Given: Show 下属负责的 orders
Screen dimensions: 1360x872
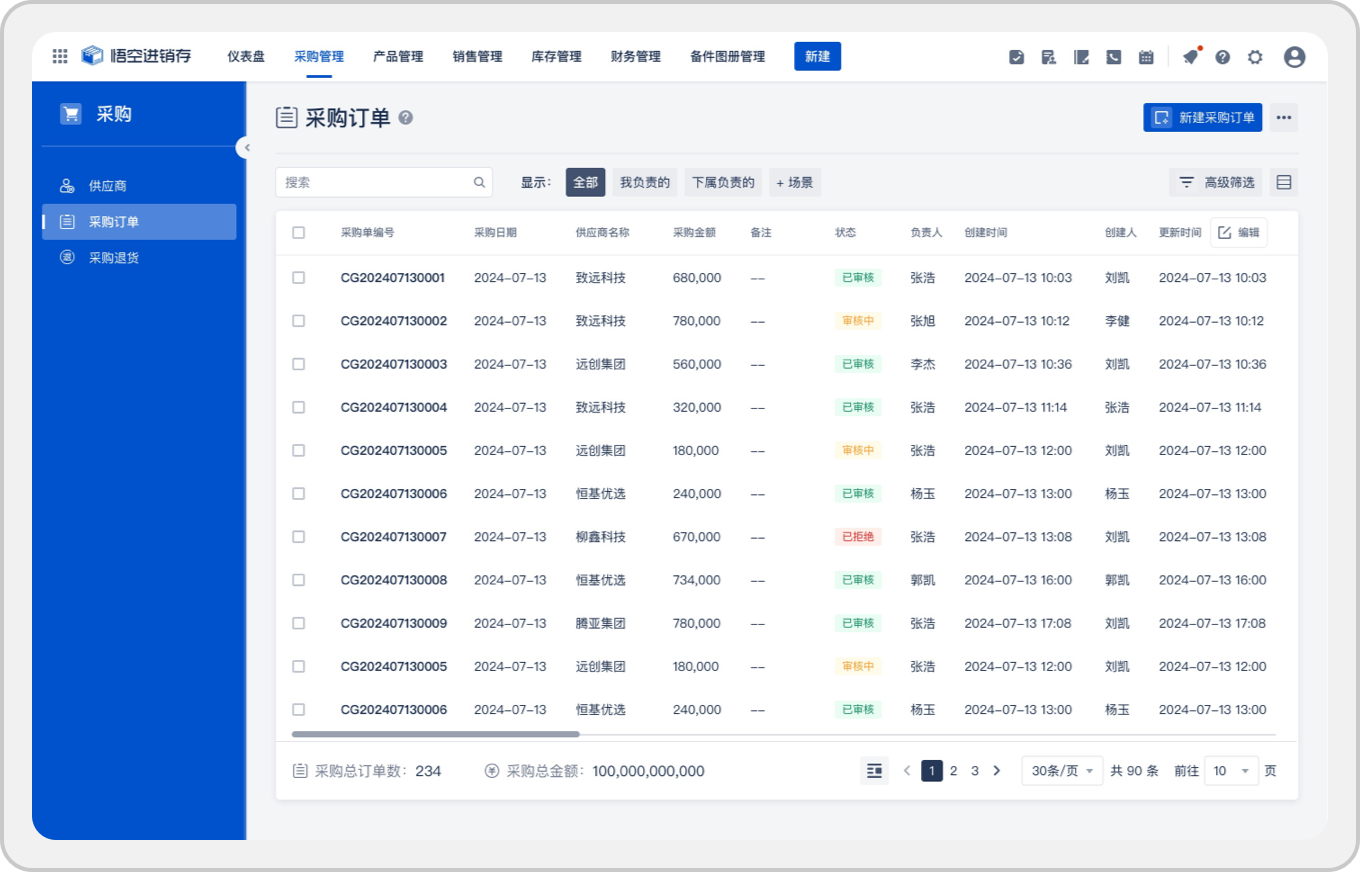Looking at the screenshot, I should coord(723,182).
